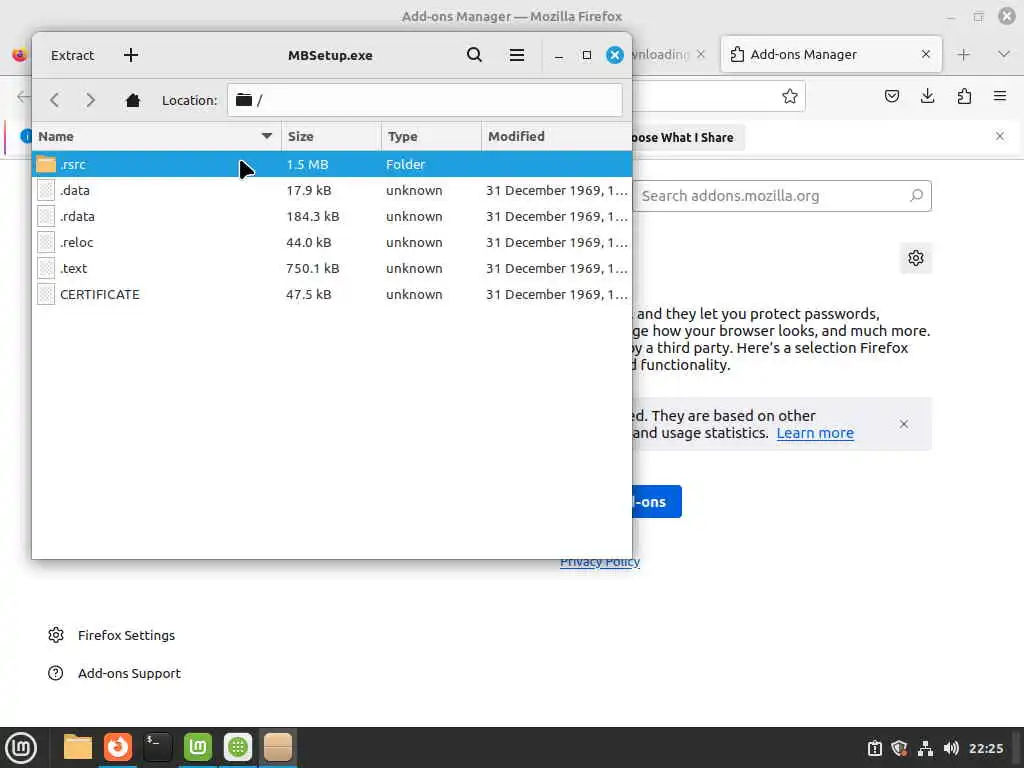Select the .data file row

(332, 190)
